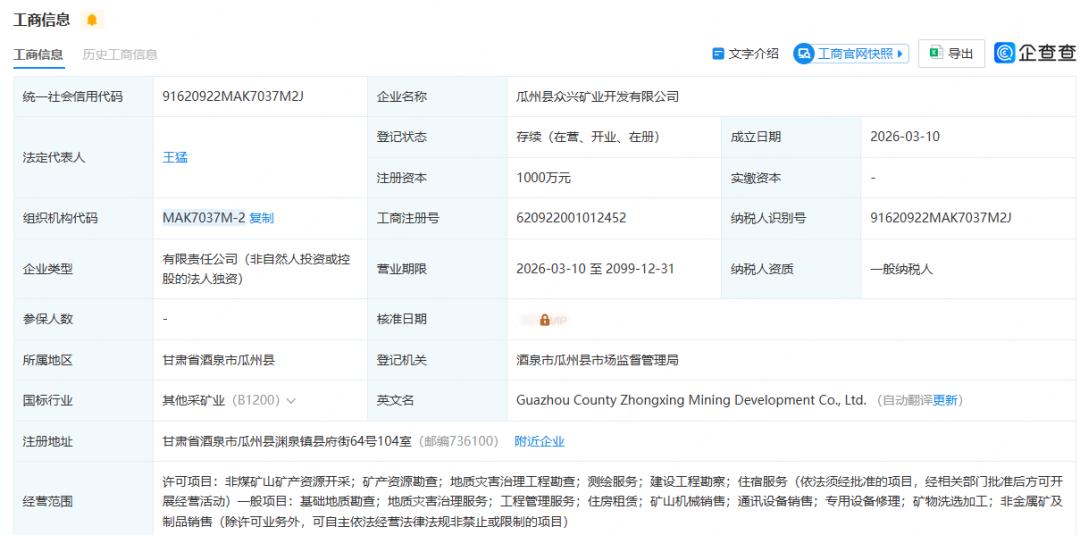Click the 经营范围 business scope text
This screenshot has height=535, width=1080.
click(612, 501)
